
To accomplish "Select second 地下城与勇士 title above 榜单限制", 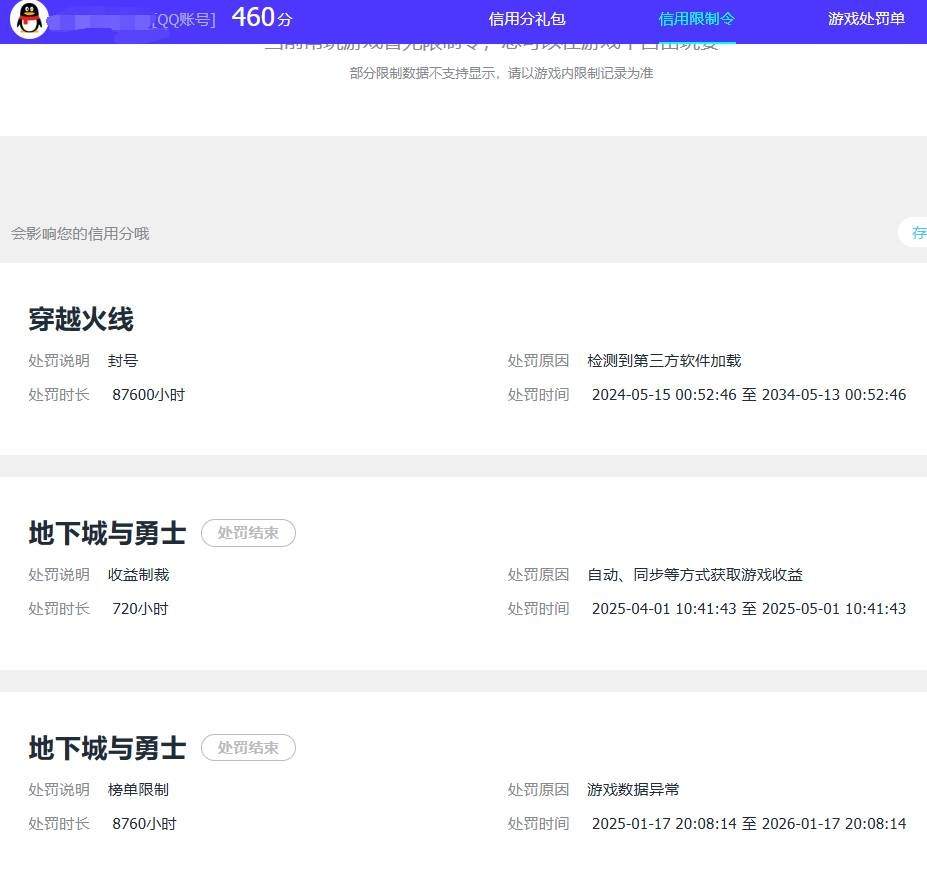I will [108, 747].
